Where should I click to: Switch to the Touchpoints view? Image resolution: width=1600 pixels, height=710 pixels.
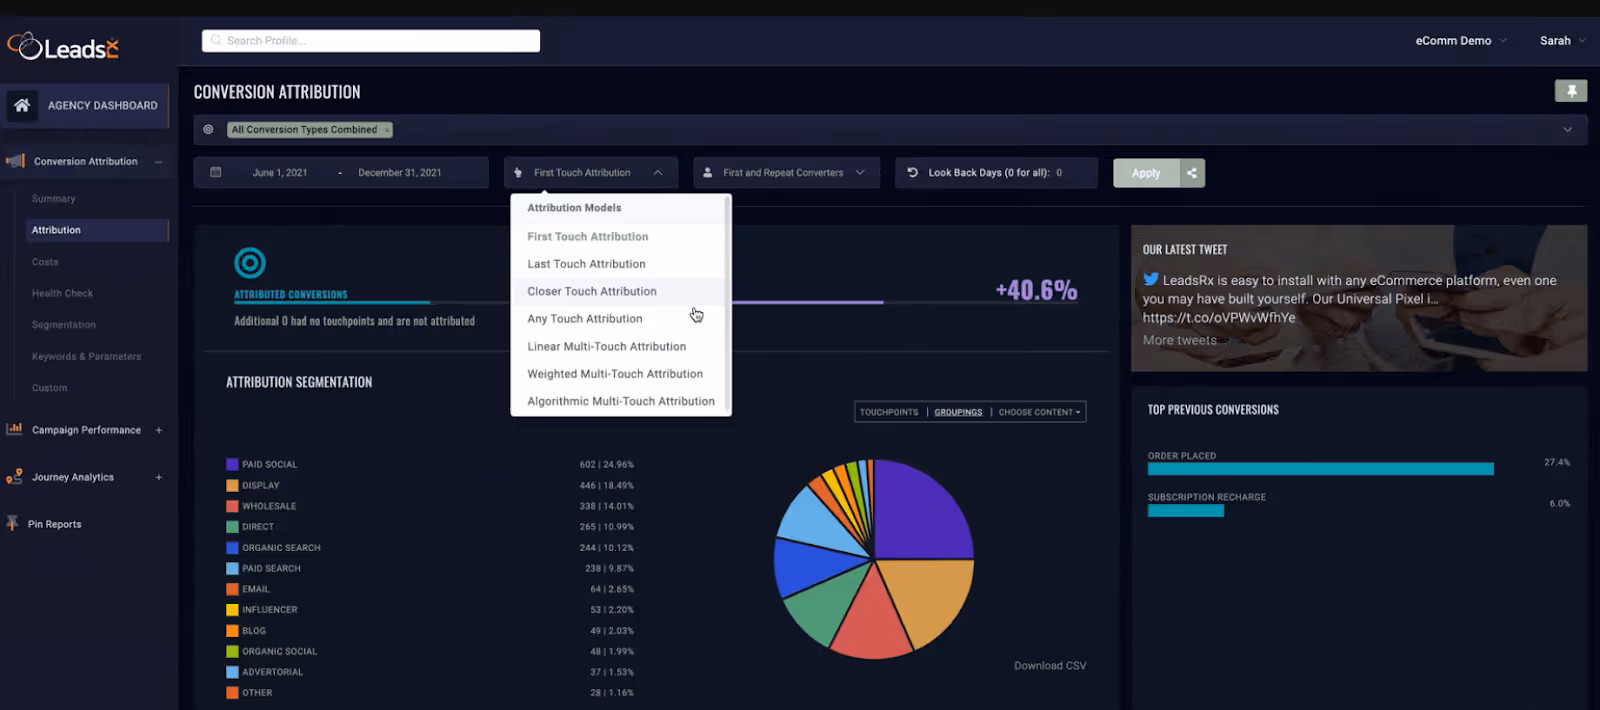[x=889, y=412]
